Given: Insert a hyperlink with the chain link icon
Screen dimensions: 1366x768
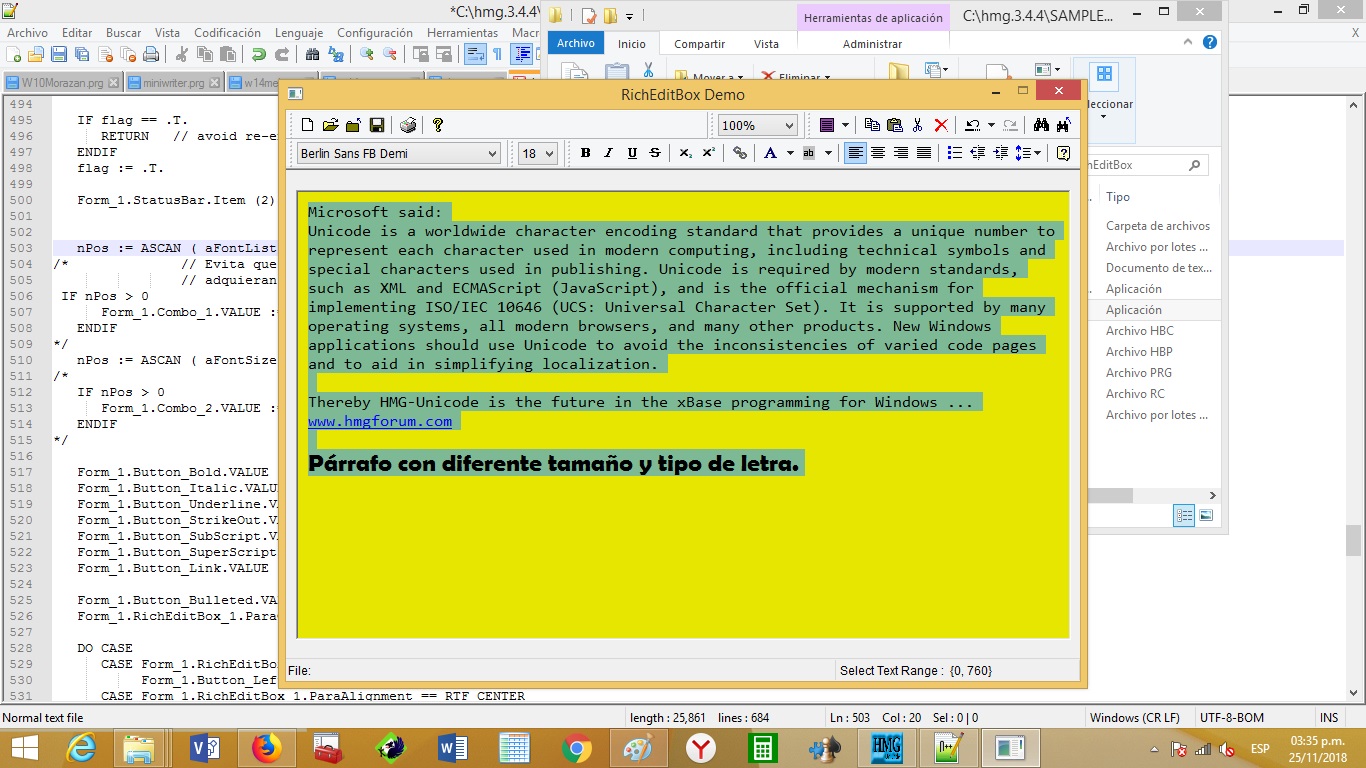Looking at the screenshot, I should pyautogui.click(x=740, y=153).
